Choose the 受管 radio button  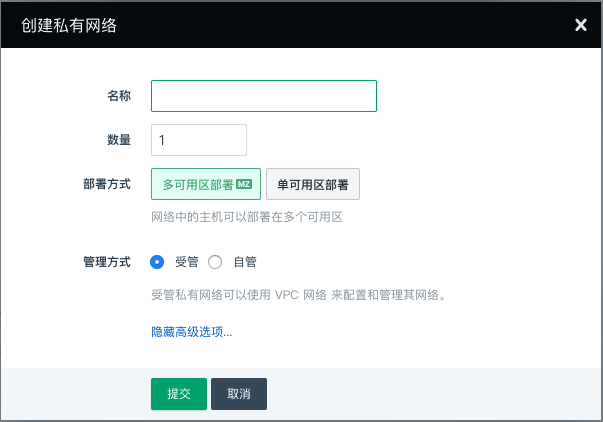tap(157, 262)
